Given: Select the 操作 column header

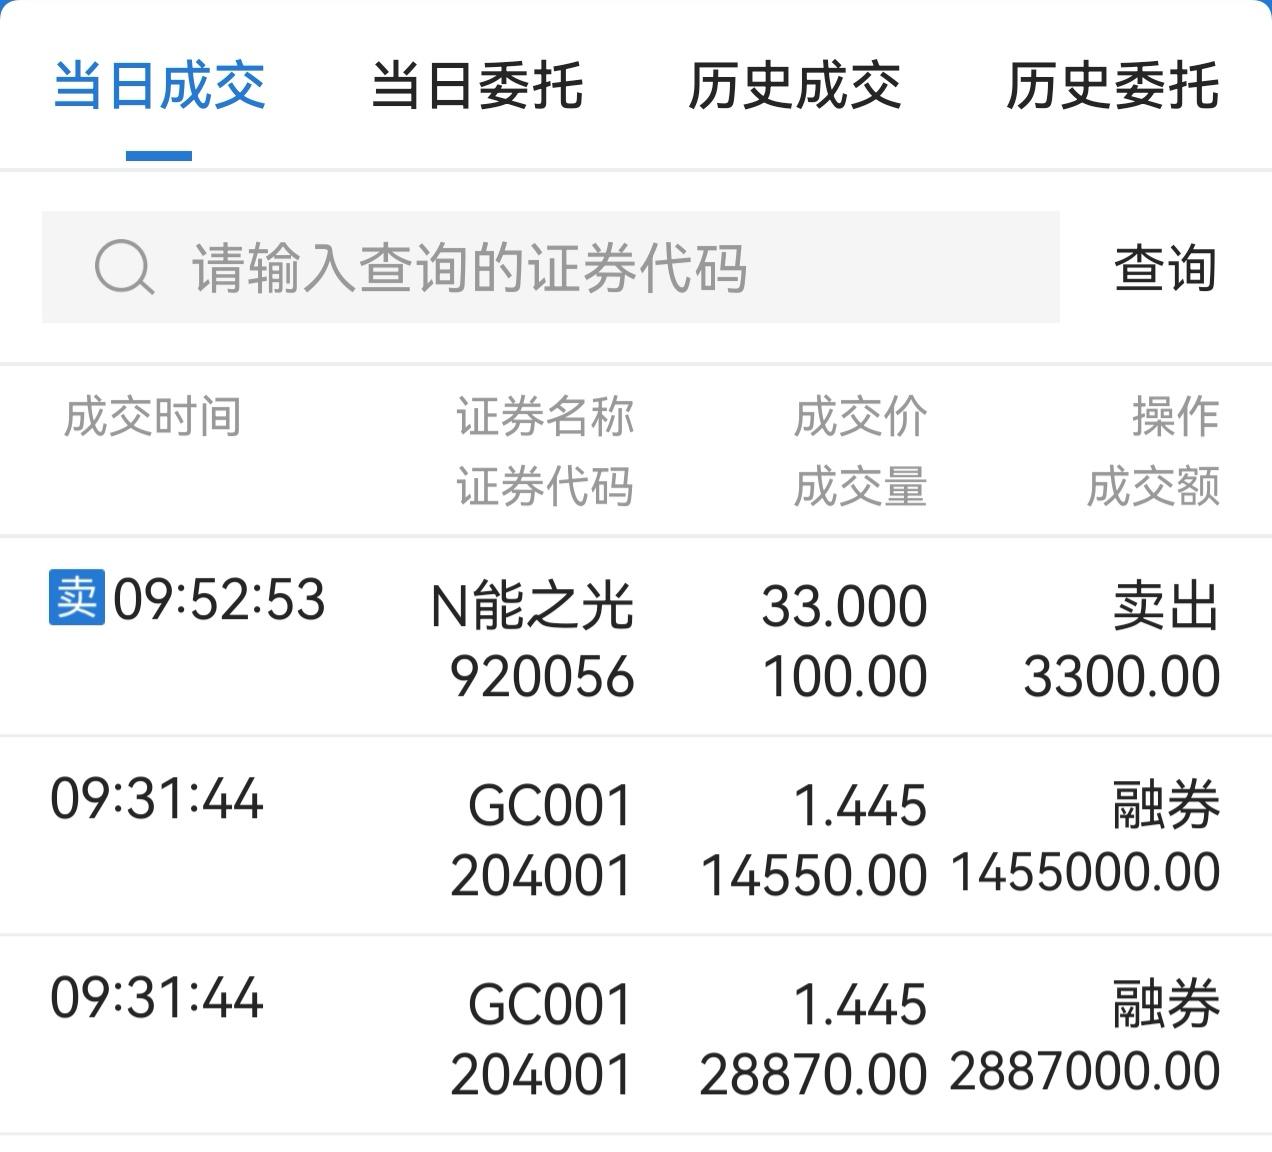Looking at the screenshot, I should [x=1176, y=417].
